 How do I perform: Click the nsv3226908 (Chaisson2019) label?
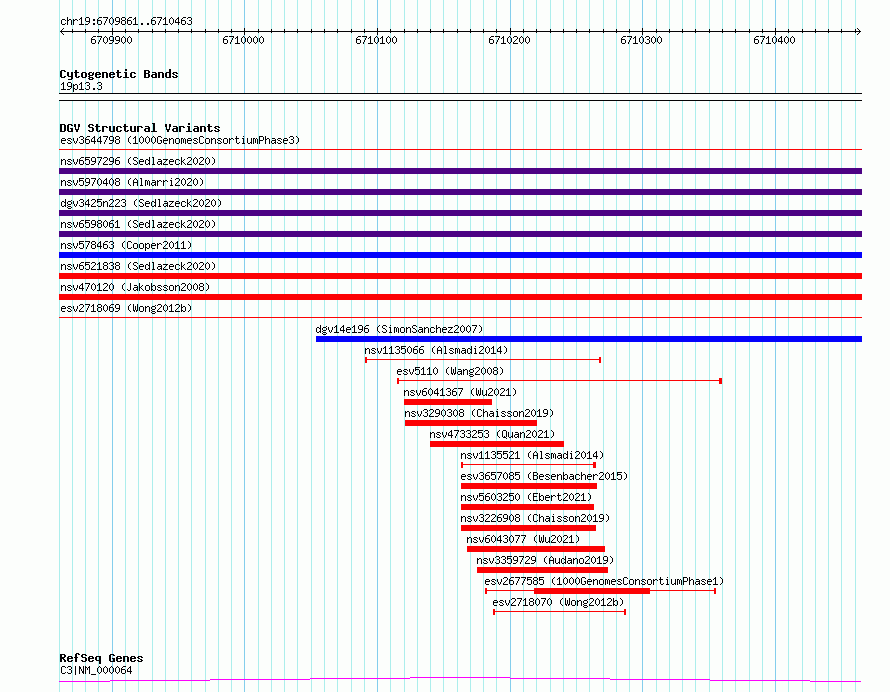(x=535, y=518)
